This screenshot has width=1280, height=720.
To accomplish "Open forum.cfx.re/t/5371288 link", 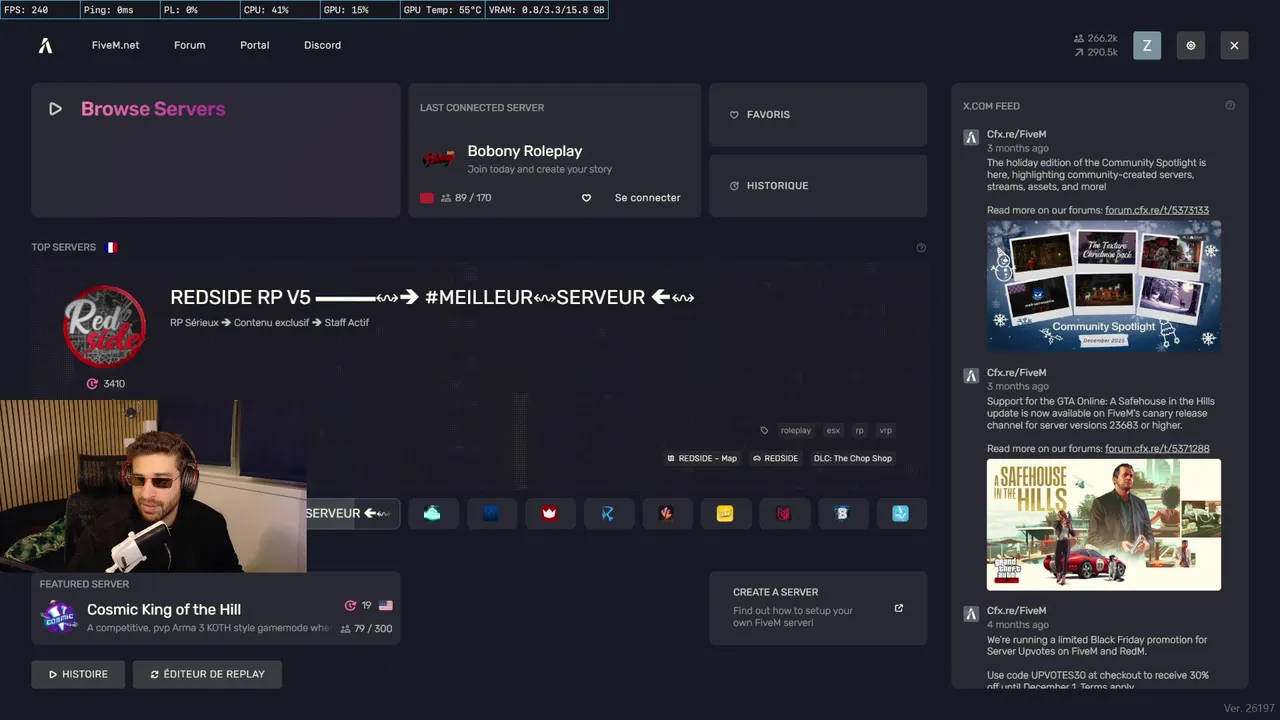I will (x=1157, y=449).
